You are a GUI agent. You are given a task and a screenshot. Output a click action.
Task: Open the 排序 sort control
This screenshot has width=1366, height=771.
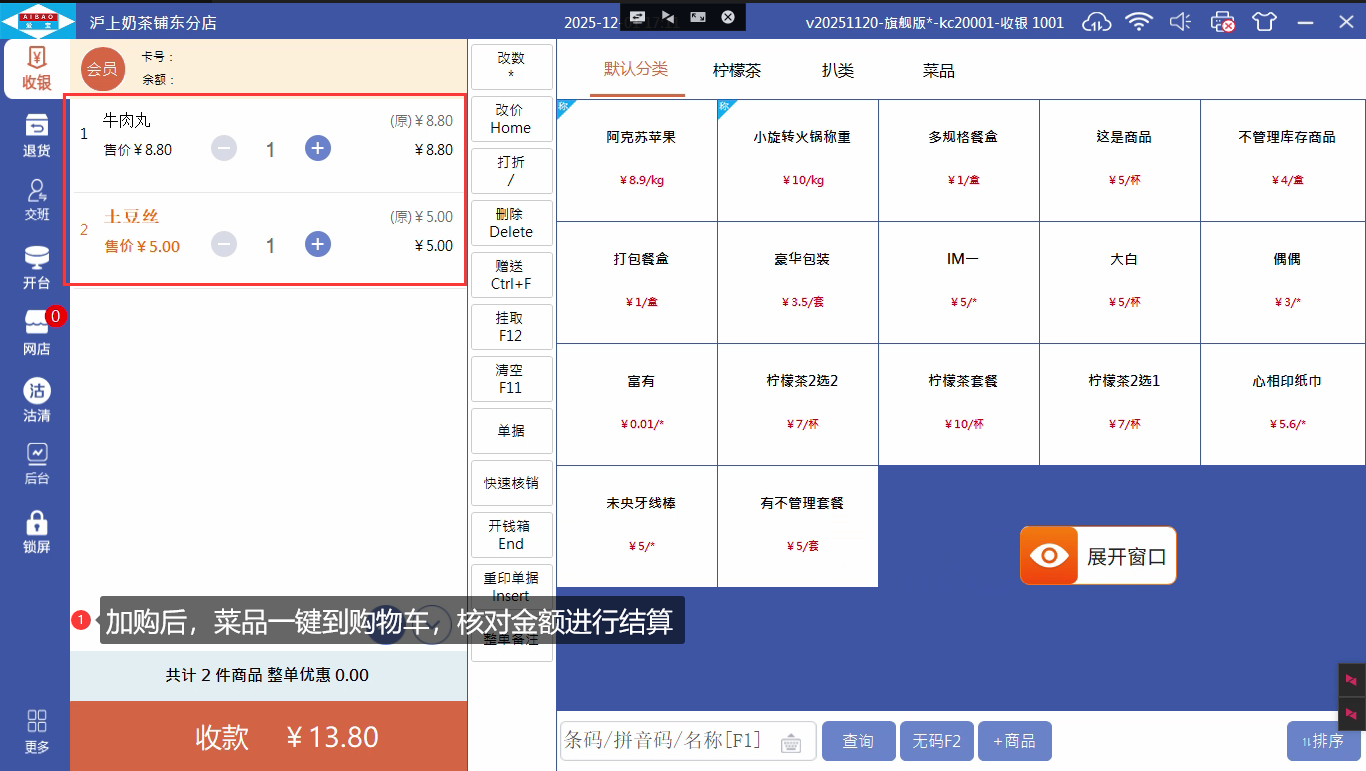pyautogui.click(x=1323, y=741)
